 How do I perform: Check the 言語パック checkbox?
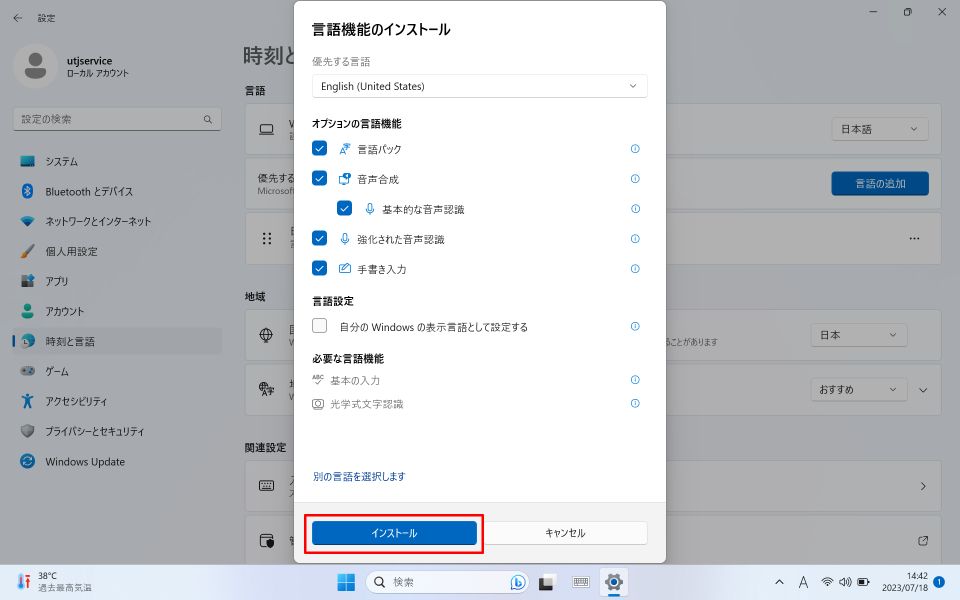[320, 148]
